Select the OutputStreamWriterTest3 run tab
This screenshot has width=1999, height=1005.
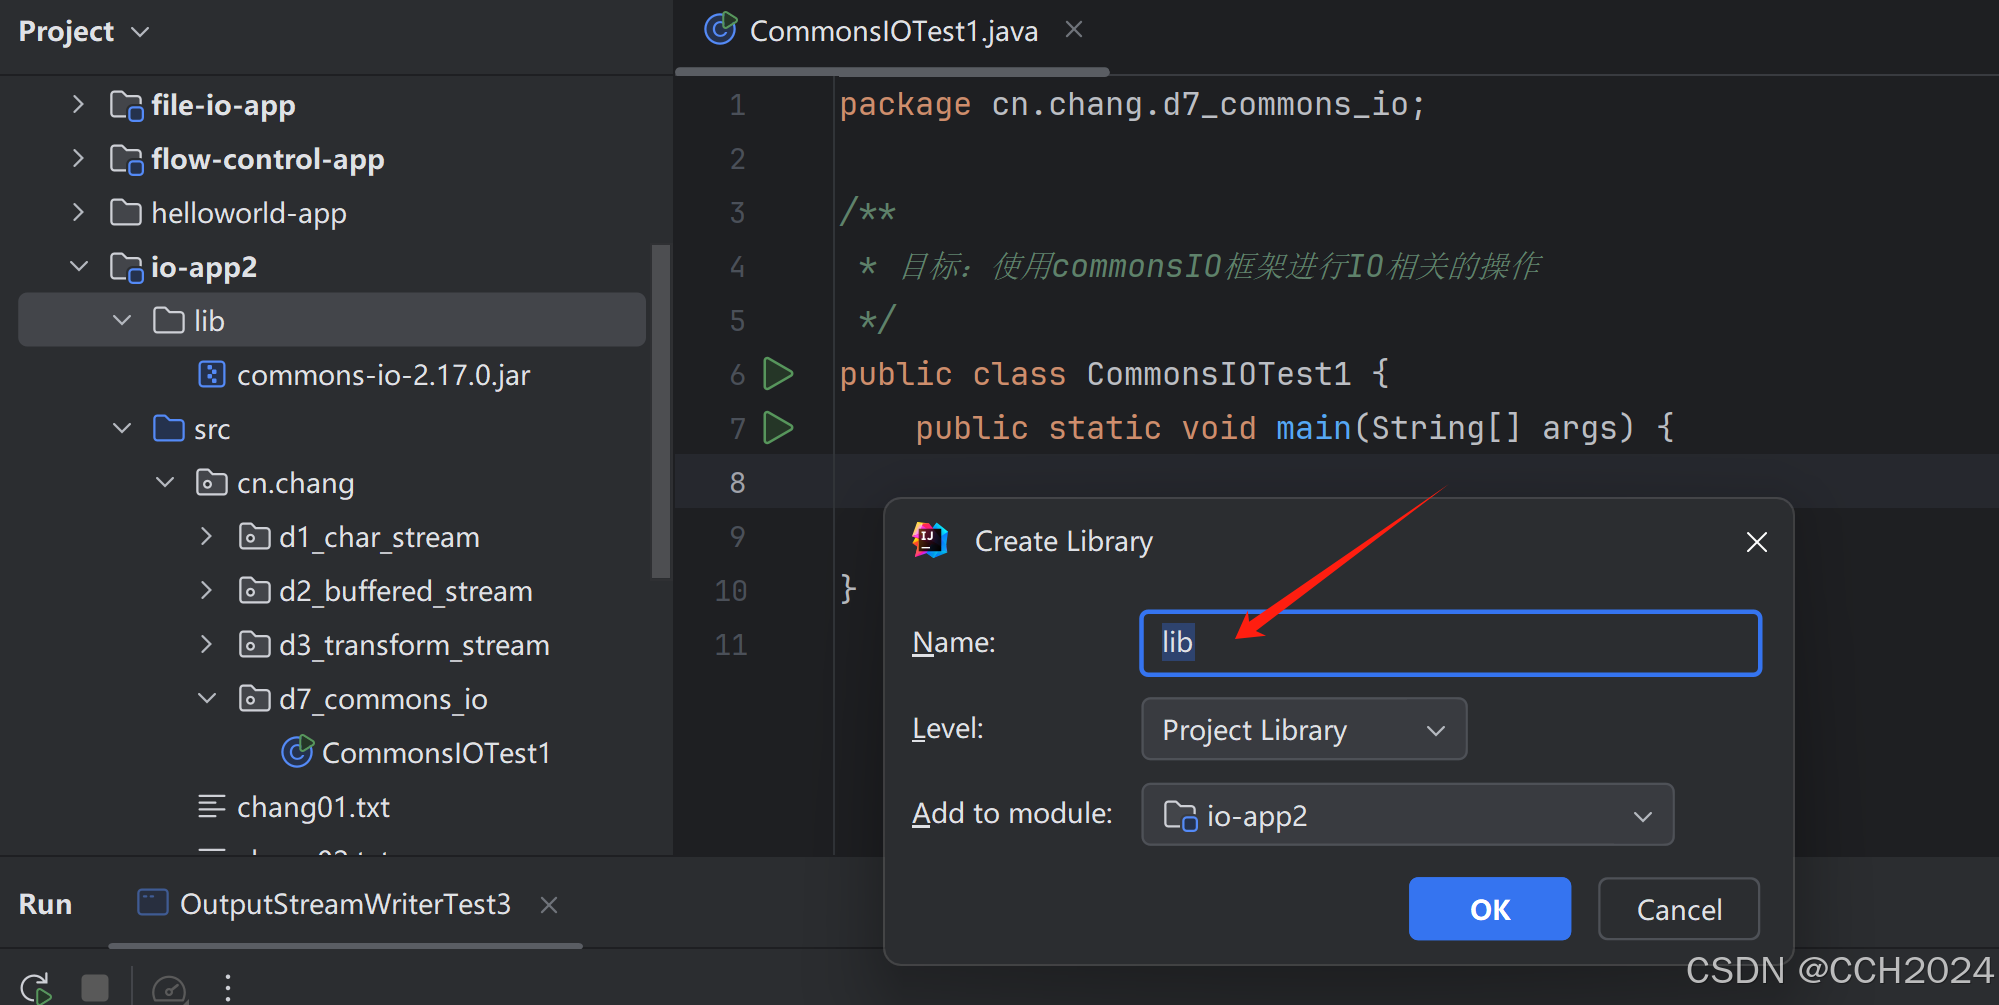(x=345, y=903)
